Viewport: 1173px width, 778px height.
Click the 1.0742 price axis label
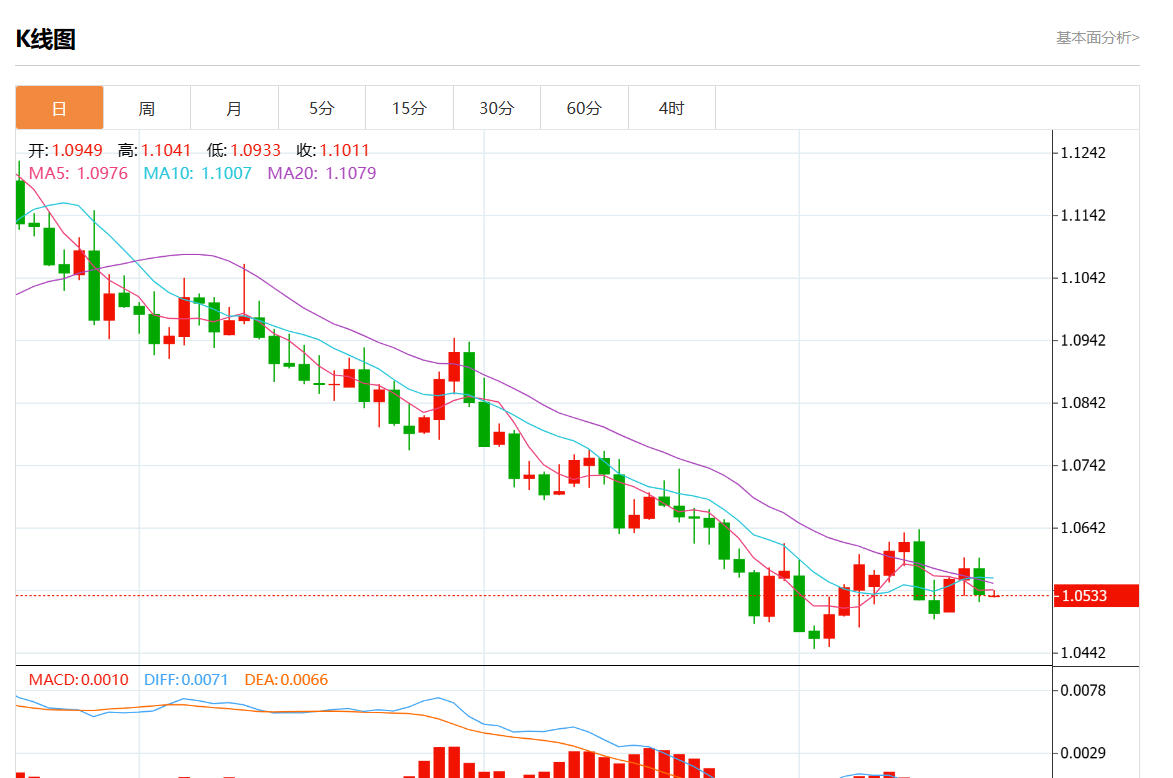click(x=1083, y=465)
